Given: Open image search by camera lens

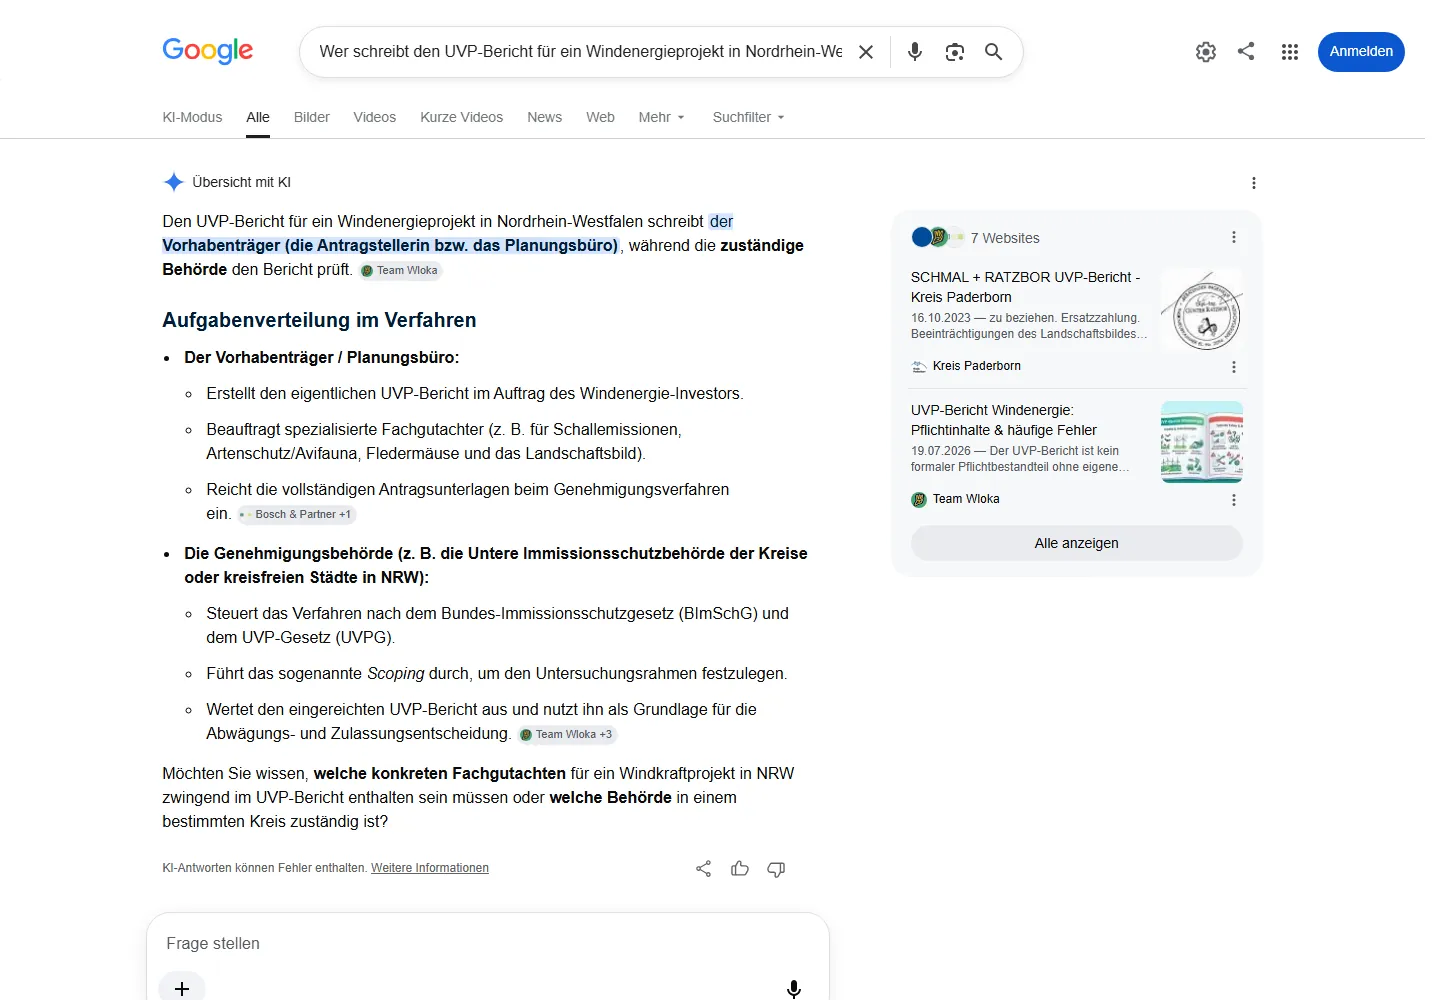Looking at the screenshot, I should [955, 52].
